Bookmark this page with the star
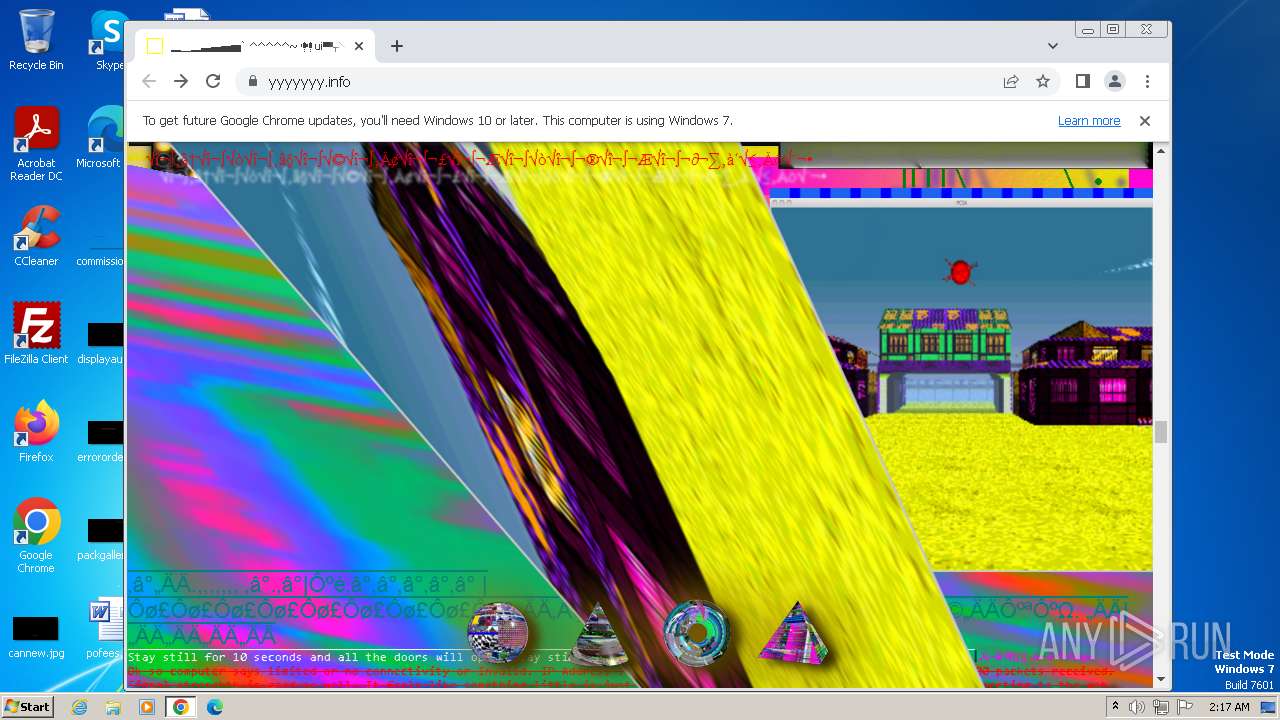This screenshot has height=720, width=1280. (1043, 81)
